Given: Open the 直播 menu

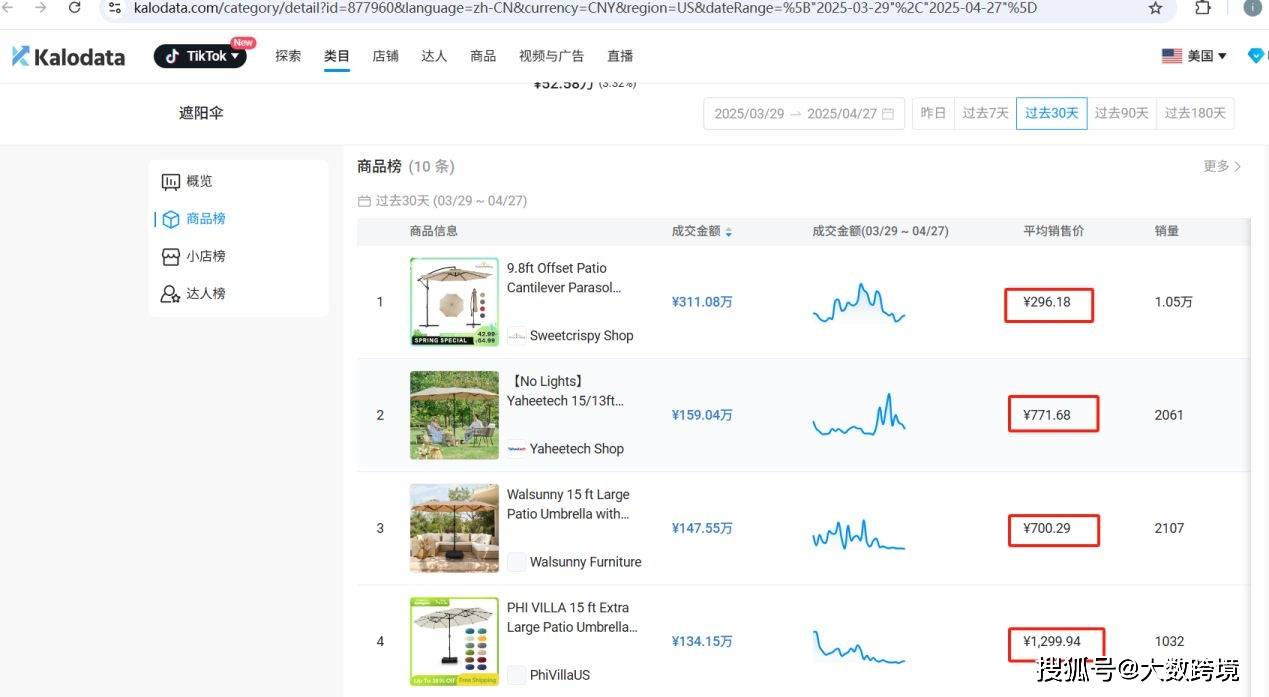Looking at the screenshot, I should coord(620,56).
